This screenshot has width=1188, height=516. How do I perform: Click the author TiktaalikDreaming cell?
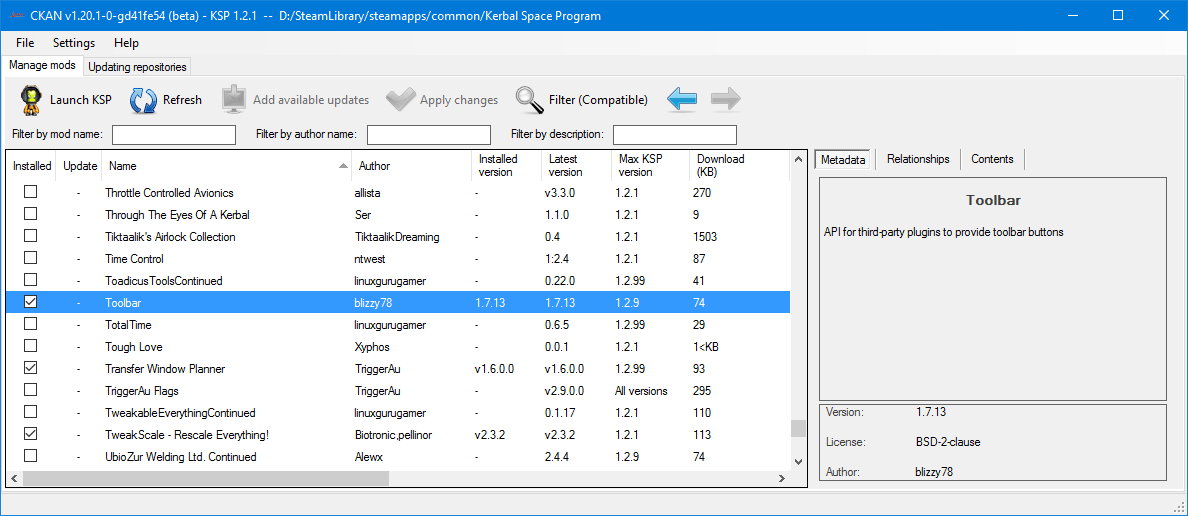pos(397,237)
